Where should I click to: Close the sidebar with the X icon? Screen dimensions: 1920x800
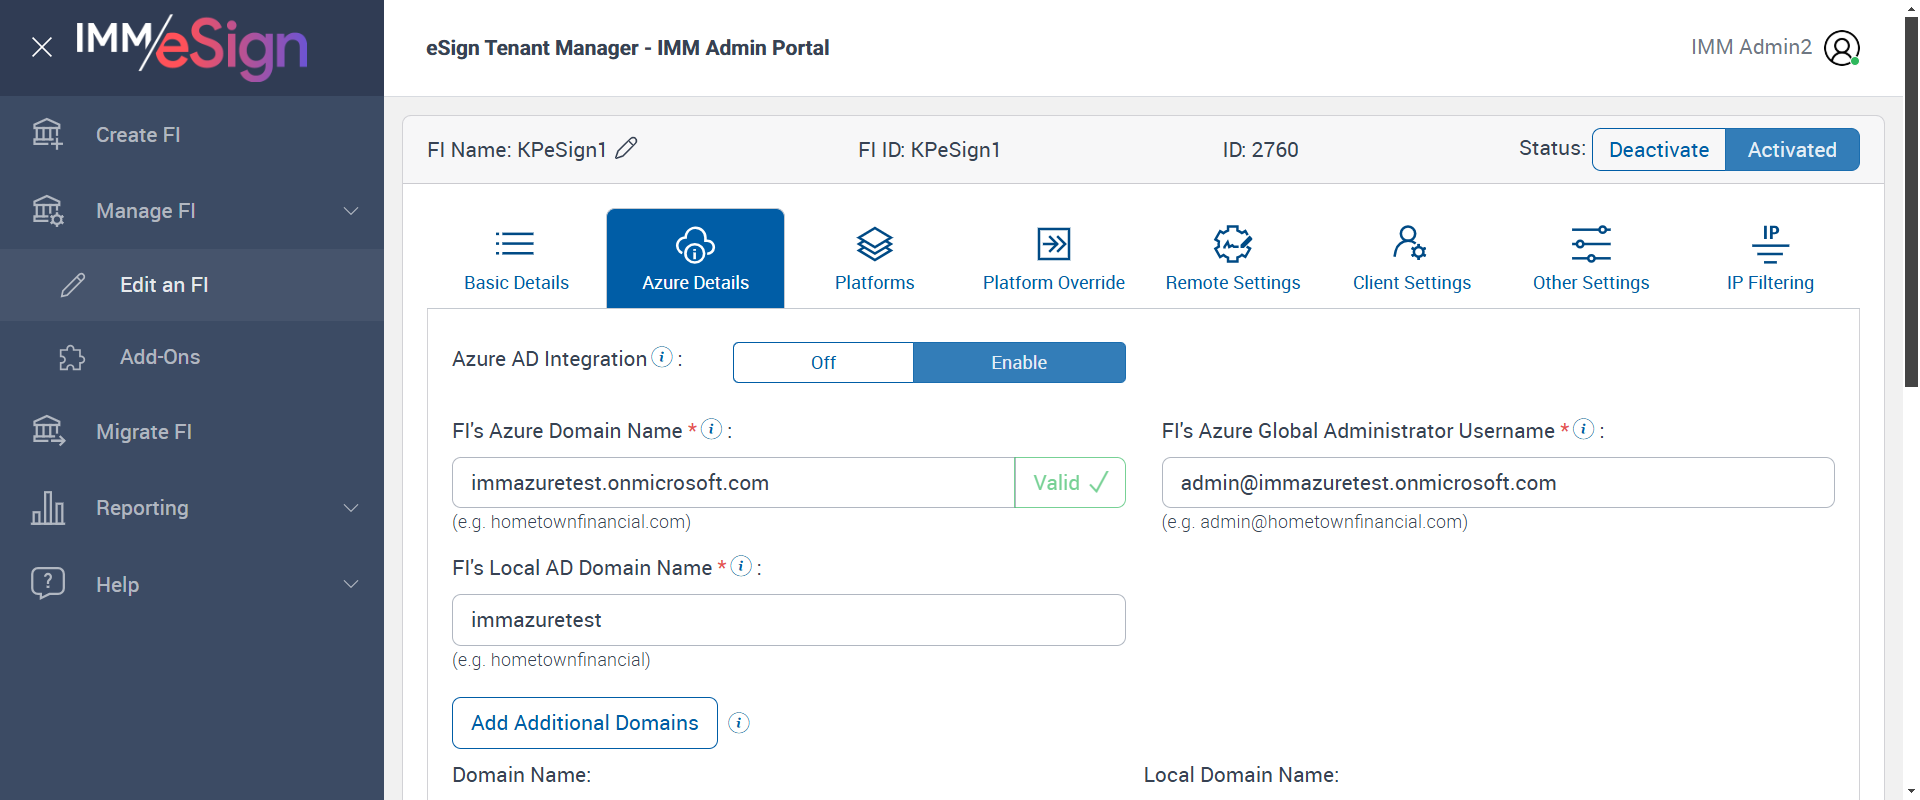[x=42, y=47]
